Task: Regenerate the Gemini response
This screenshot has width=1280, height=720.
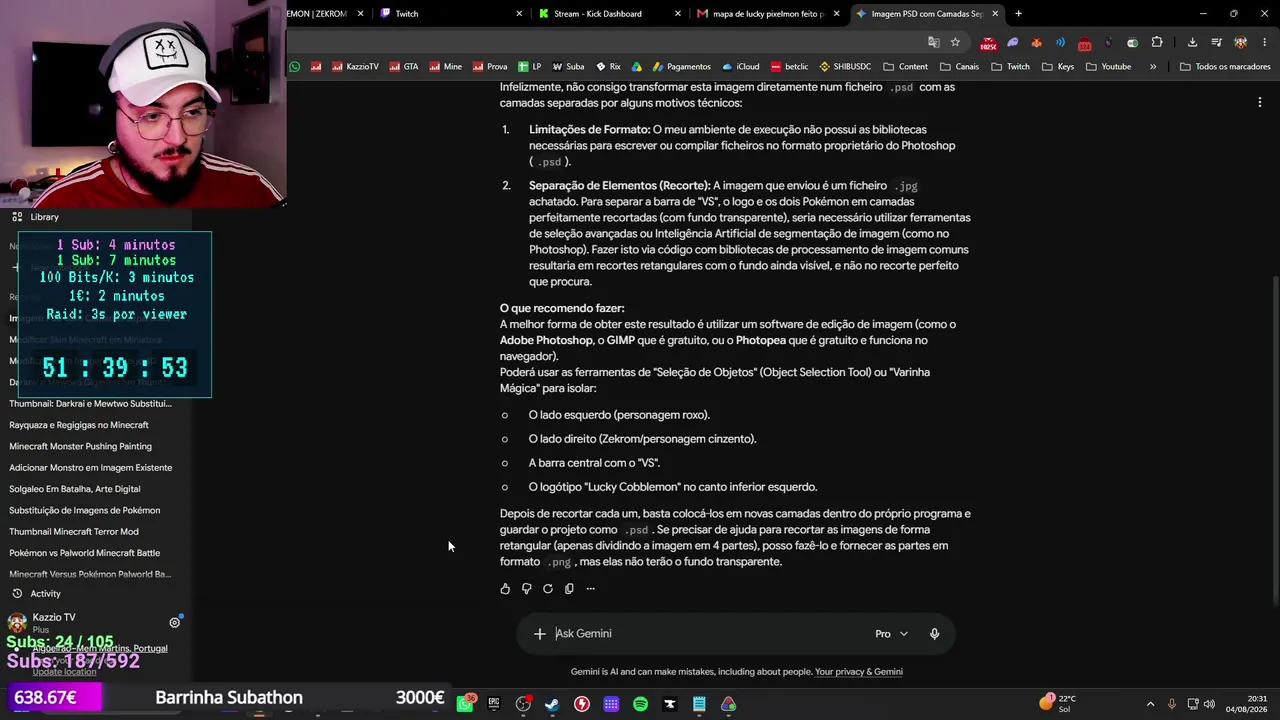Action: click(x=548, y=589)
